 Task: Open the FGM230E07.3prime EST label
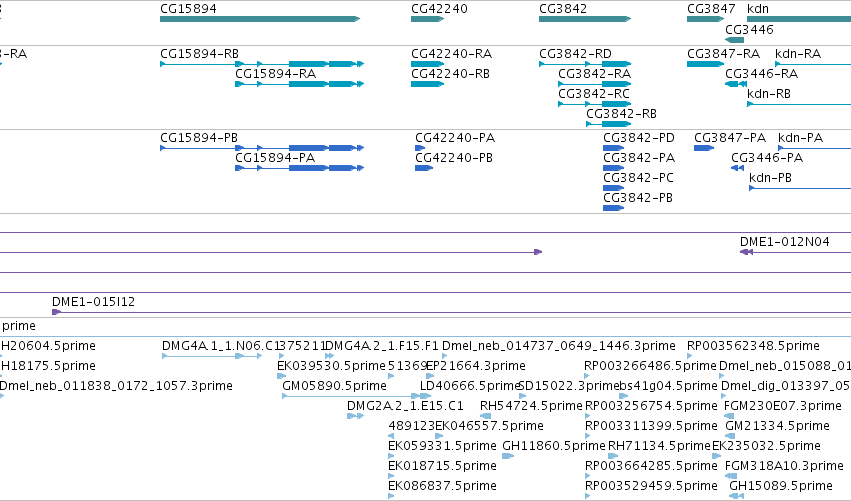(x=783, y=406)
